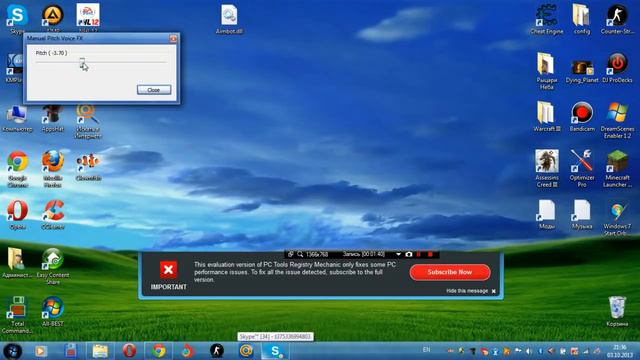Image resolution: width=640 pixels, height=360 pixels.
Task: Launch Opera from the desktop
Action: pos(18,215)
